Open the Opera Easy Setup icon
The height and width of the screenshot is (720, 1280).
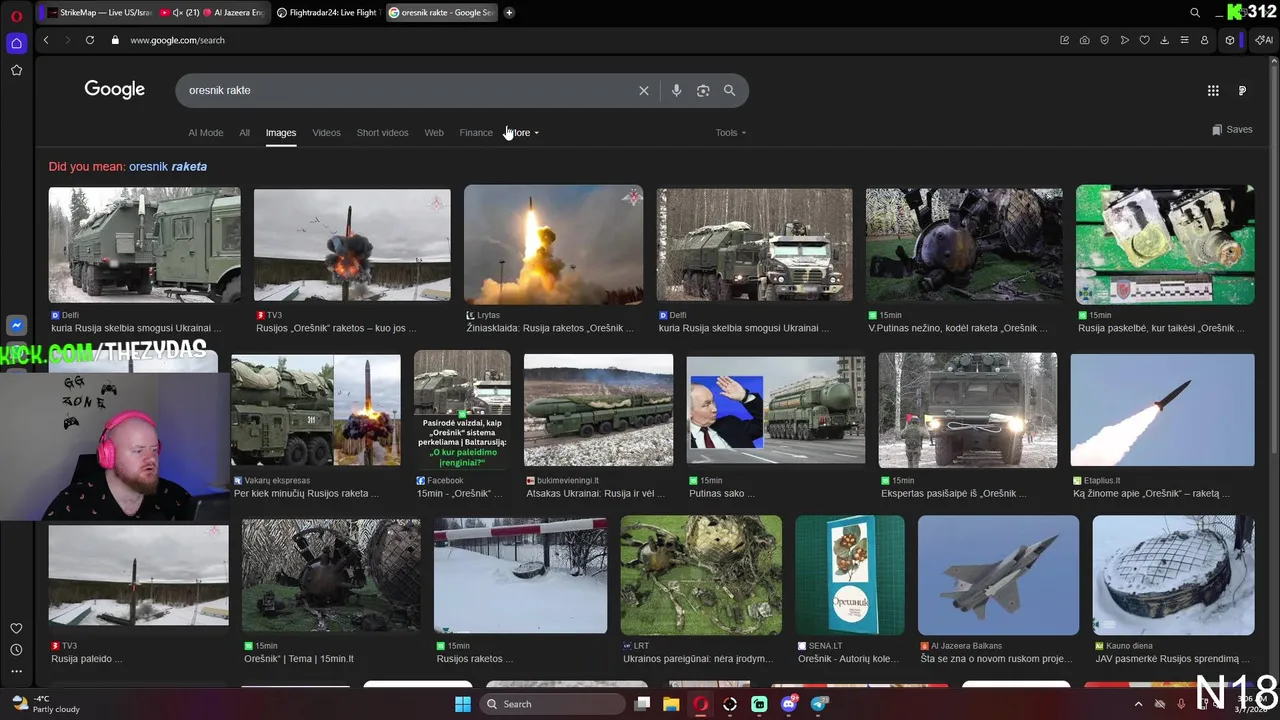[1184, 40]
